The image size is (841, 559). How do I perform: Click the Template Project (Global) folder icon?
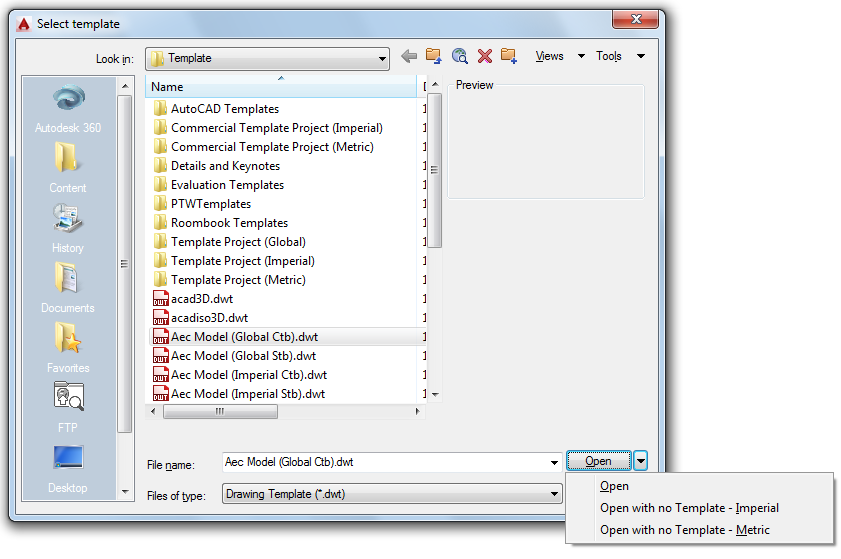coord(160,241)
